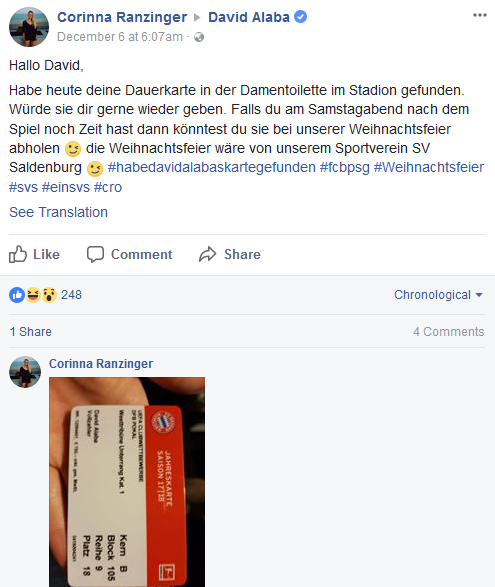Open David Alaba's page link

tap(249, 17)
